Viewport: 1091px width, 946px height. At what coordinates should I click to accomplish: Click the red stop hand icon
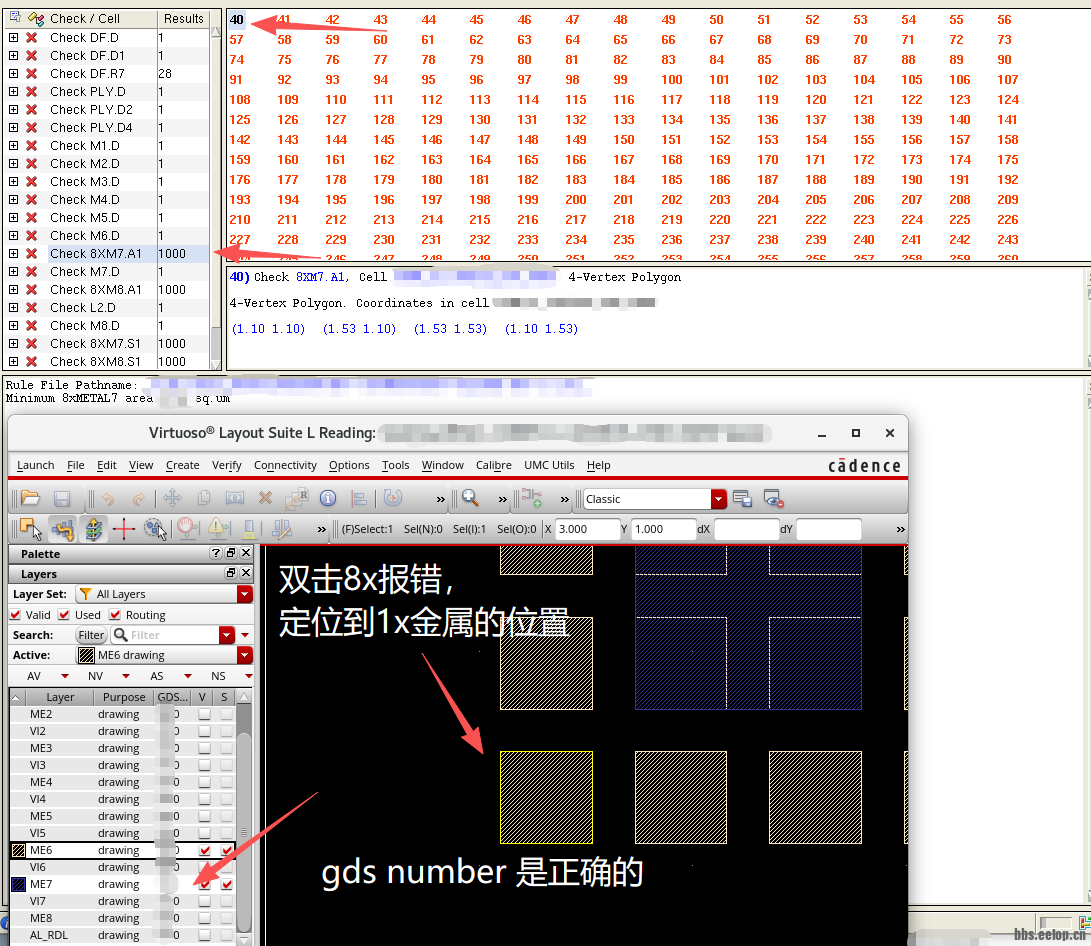click(187, 529)
